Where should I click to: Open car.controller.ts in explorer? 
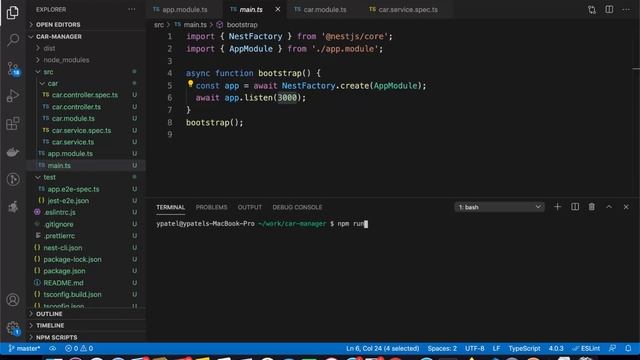click(x=86, y=107)
